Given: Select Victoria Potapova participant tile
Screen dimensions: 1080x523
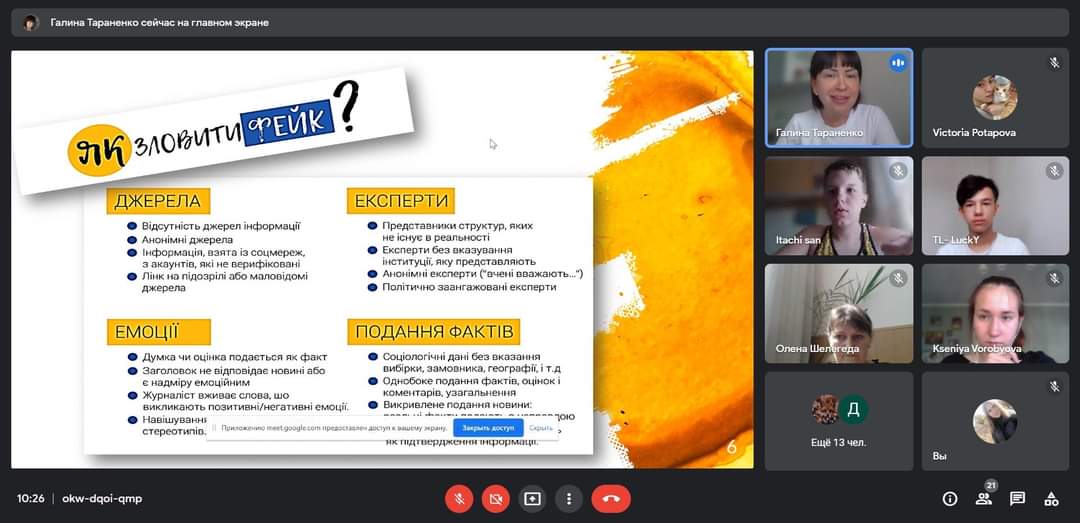Looking at the screenshot, I should 995,97.
